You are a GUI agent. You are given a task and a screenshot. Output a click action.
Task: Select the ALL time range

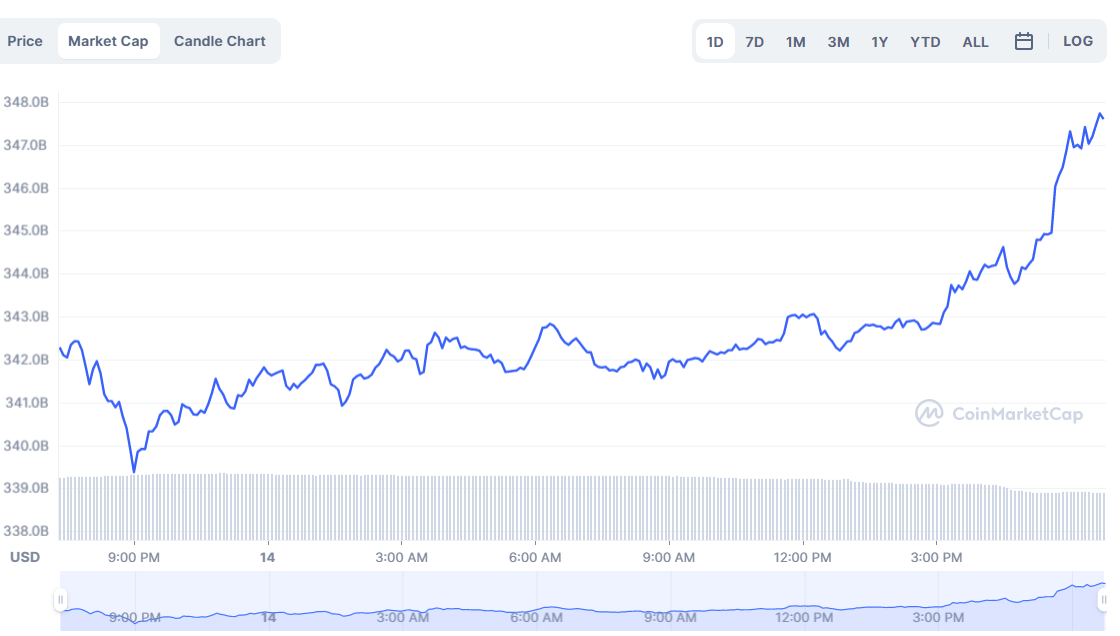[x=975, y=41]
